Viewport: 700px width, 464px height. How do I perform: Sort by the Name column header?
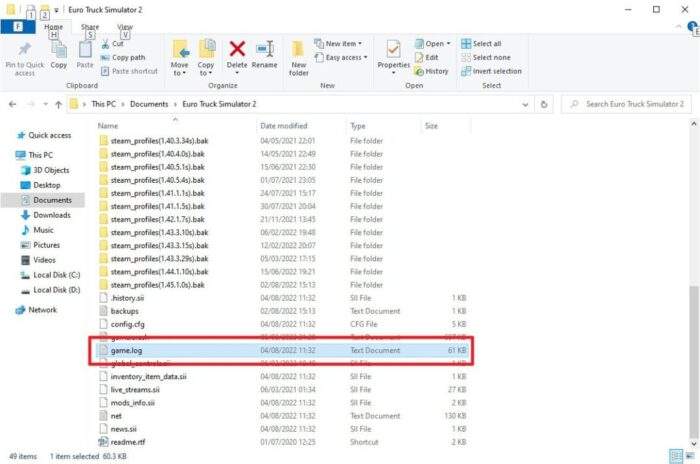coord(108,126)
